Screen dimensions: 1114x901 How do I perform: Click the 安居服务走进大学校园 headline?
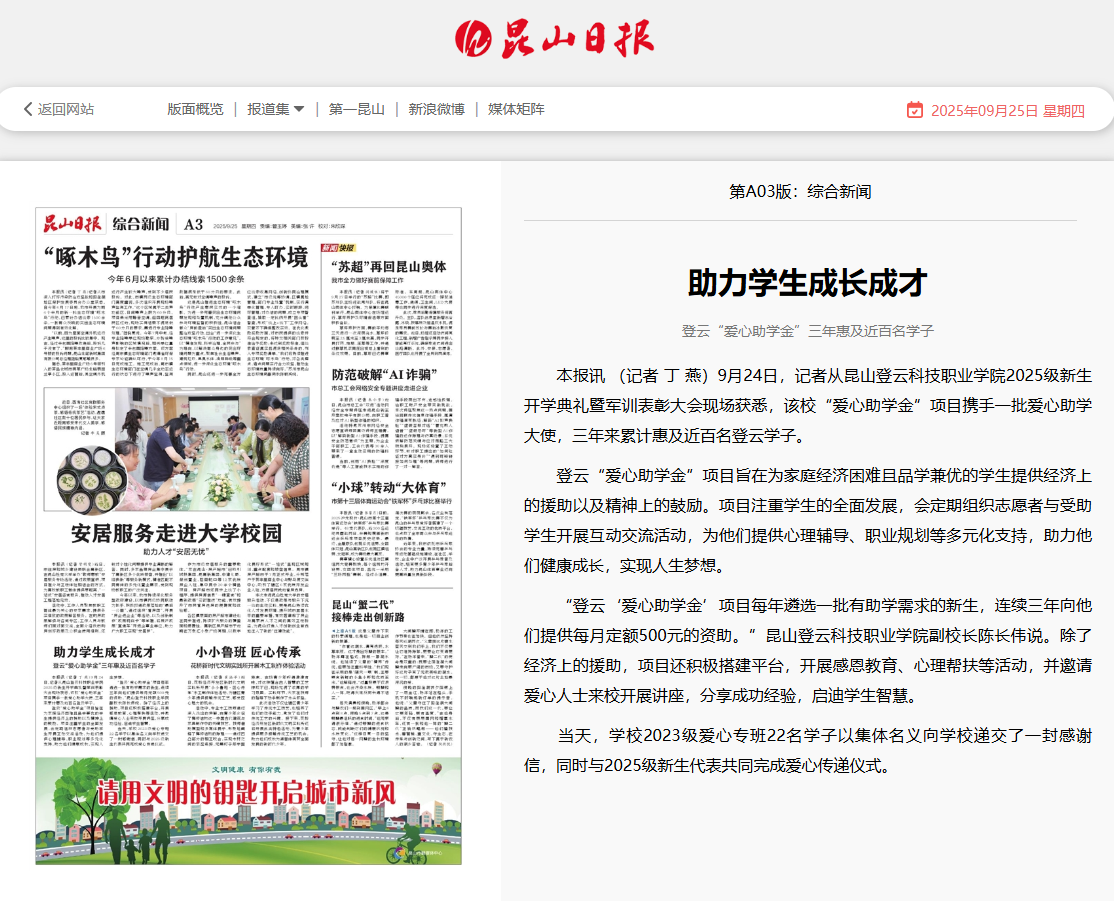coord(175,533)
